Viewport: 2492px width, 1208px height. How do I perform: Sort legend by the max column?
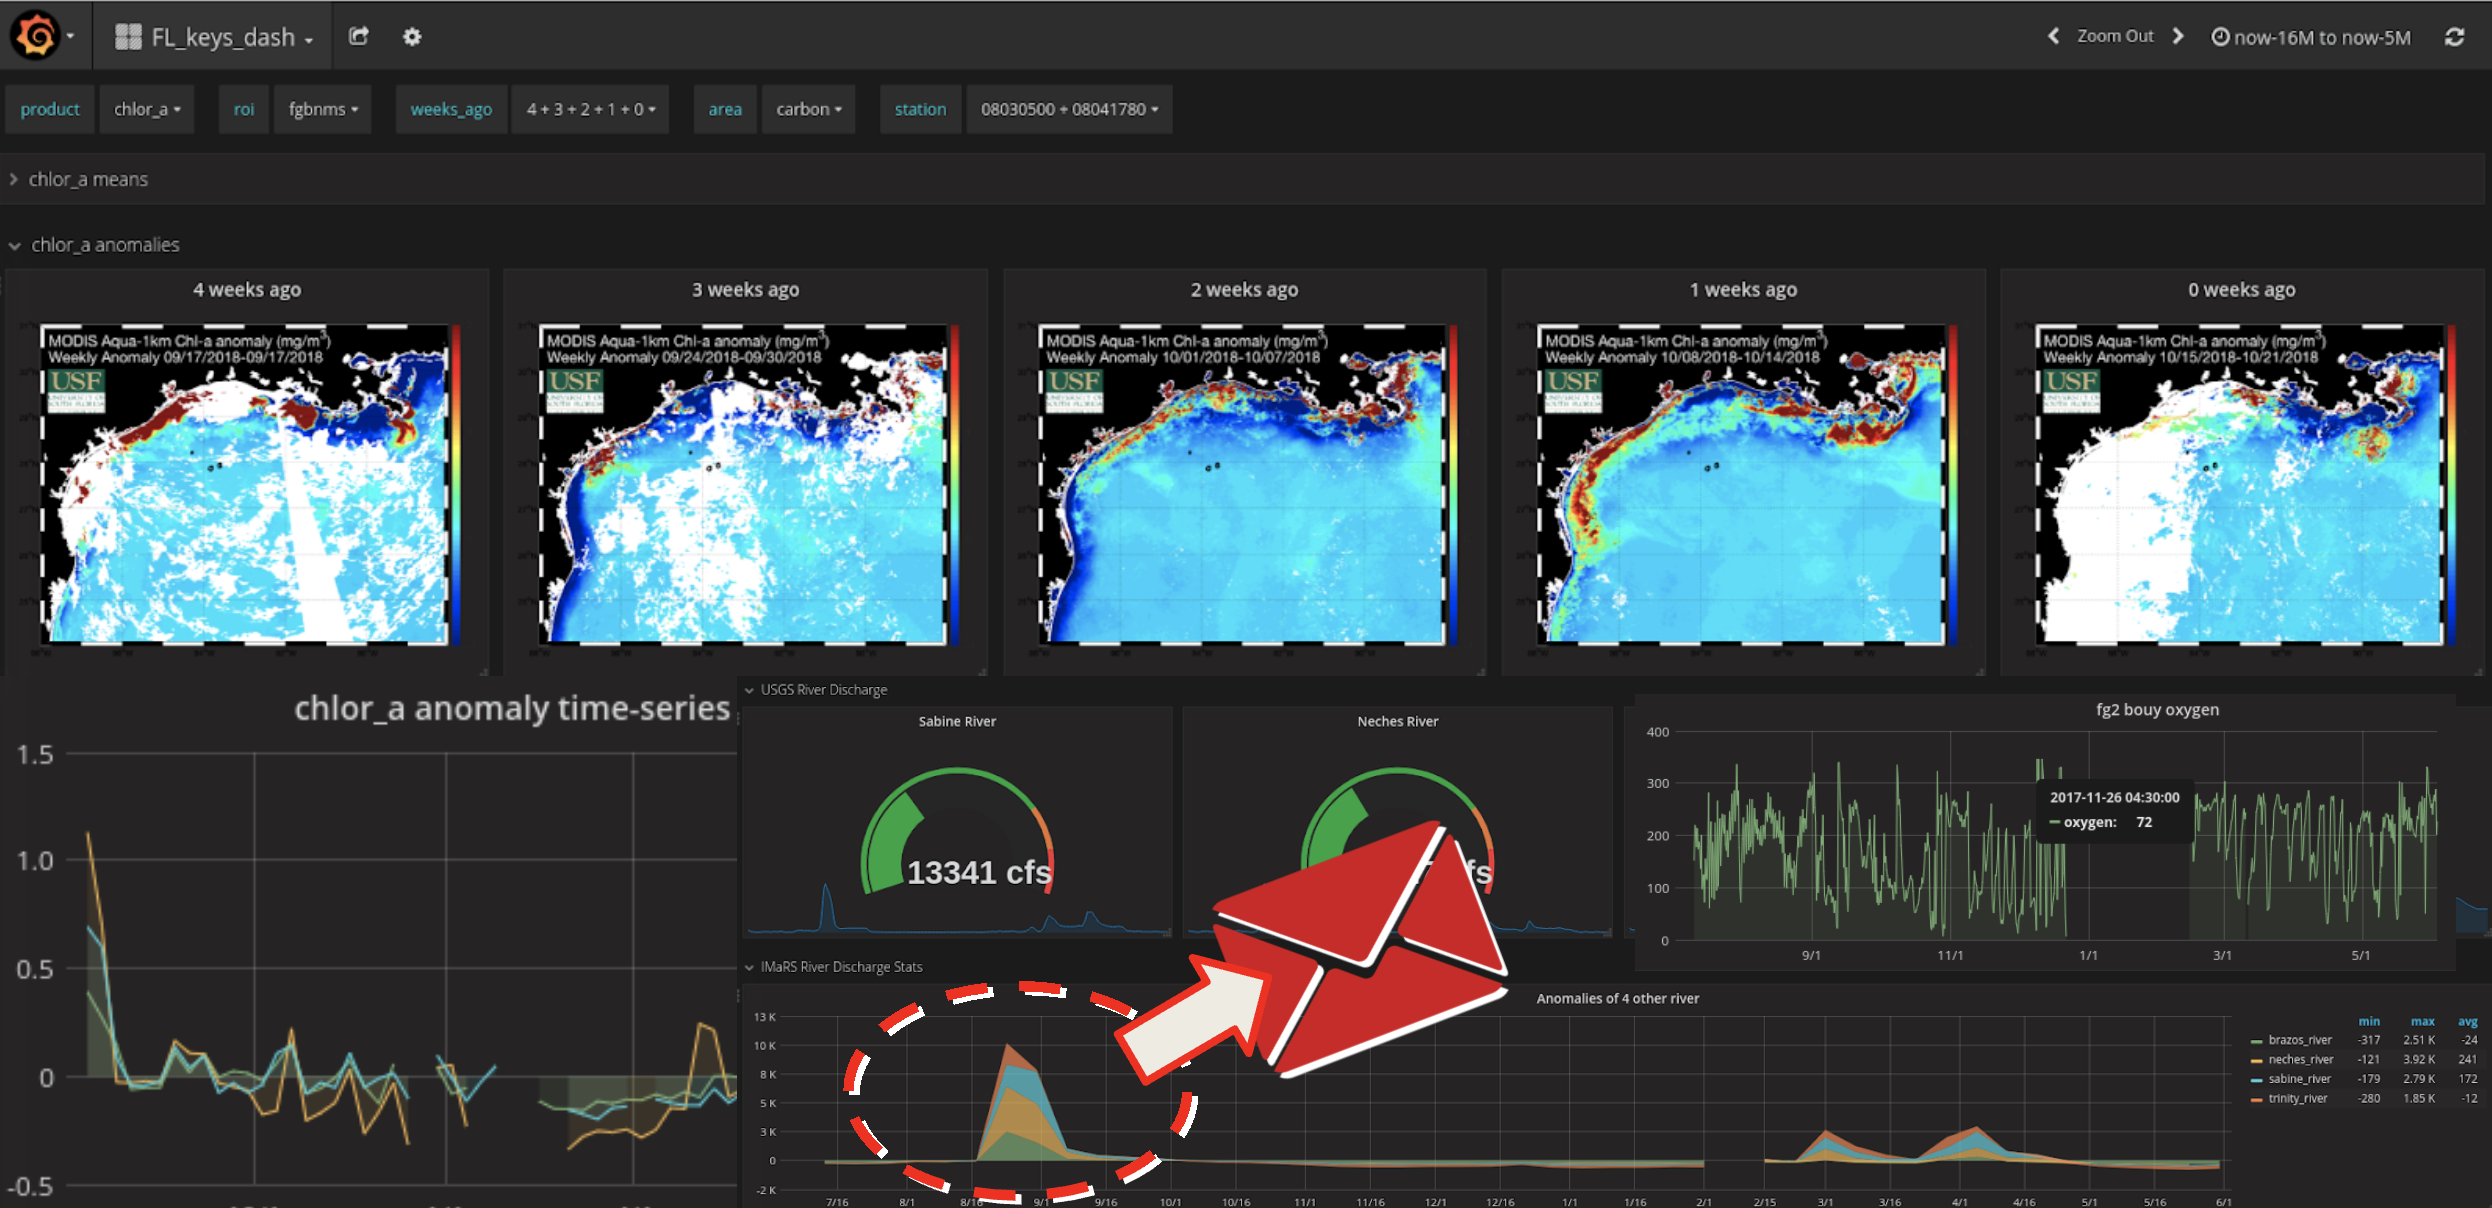(x=2422, y=1021)
